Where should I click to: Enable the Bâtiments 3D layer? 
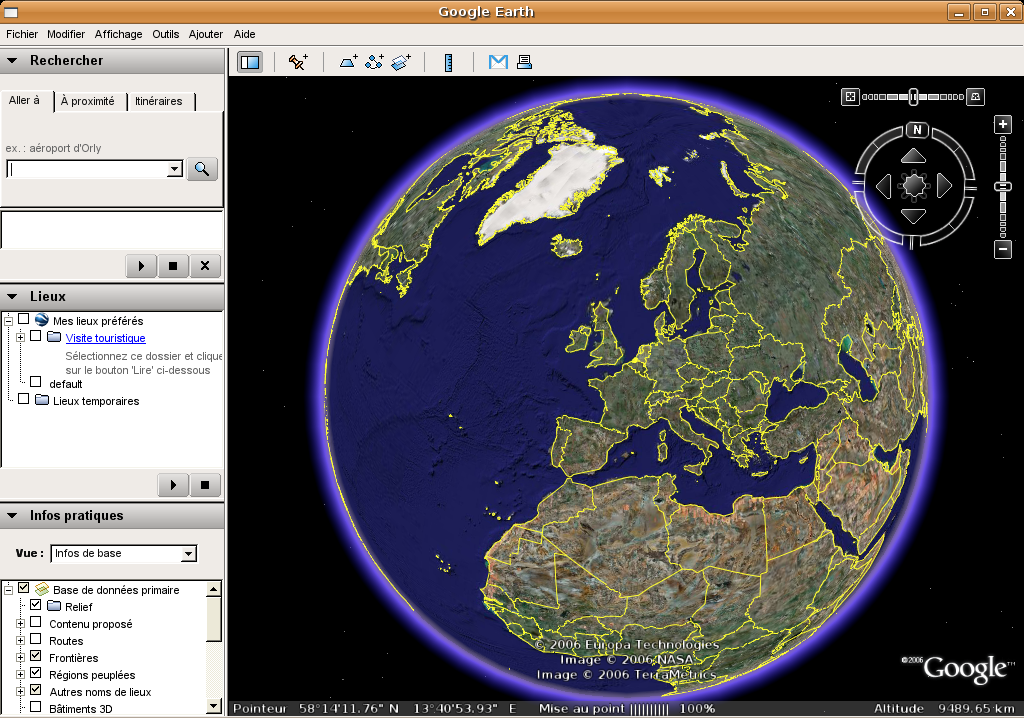tap(36, 707)
